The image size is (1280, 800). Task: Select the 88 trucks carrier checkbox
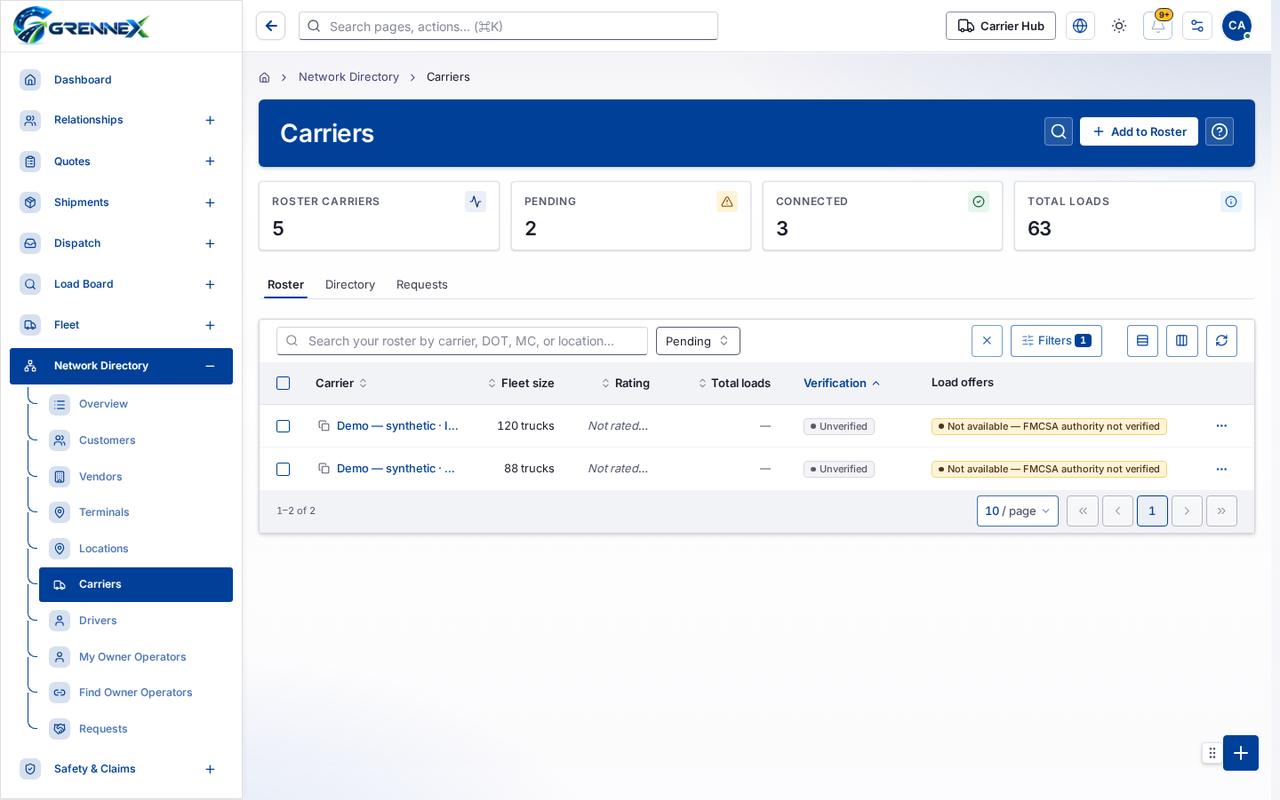pos(283,469)
